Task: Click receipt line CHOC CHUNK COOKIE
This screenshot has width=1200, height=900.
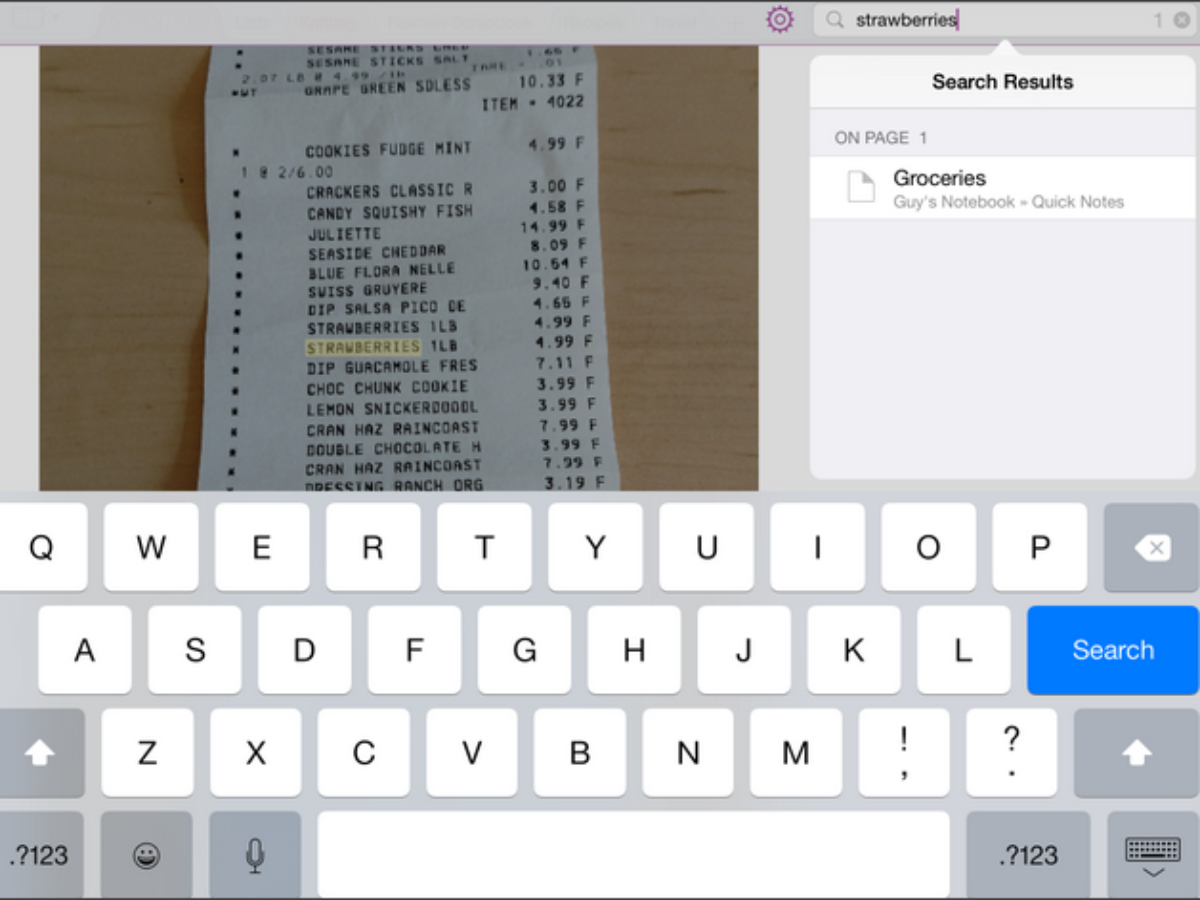Action: [387, 388]
